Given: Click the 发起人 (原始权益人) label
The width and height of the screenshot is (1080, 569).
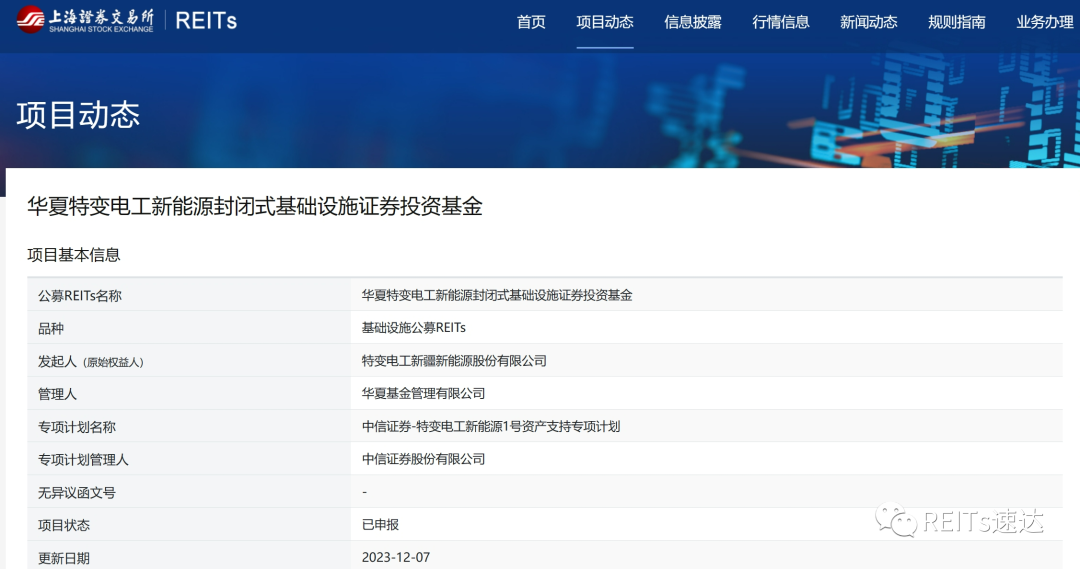Looking at the screenshot, I should 90,362.
